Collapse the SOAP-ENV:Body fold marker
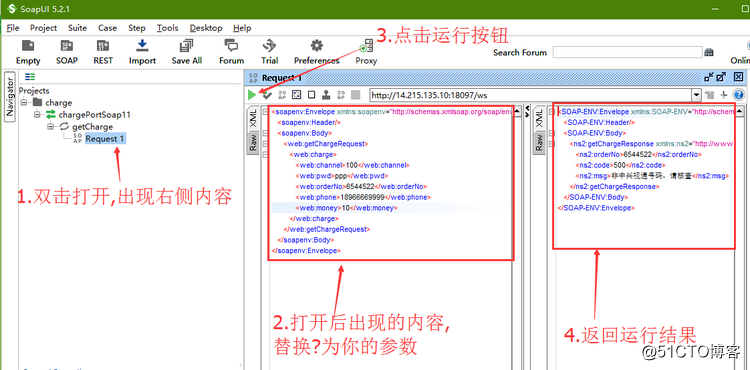Screen dimensions: 750x370 click(551, 133)
